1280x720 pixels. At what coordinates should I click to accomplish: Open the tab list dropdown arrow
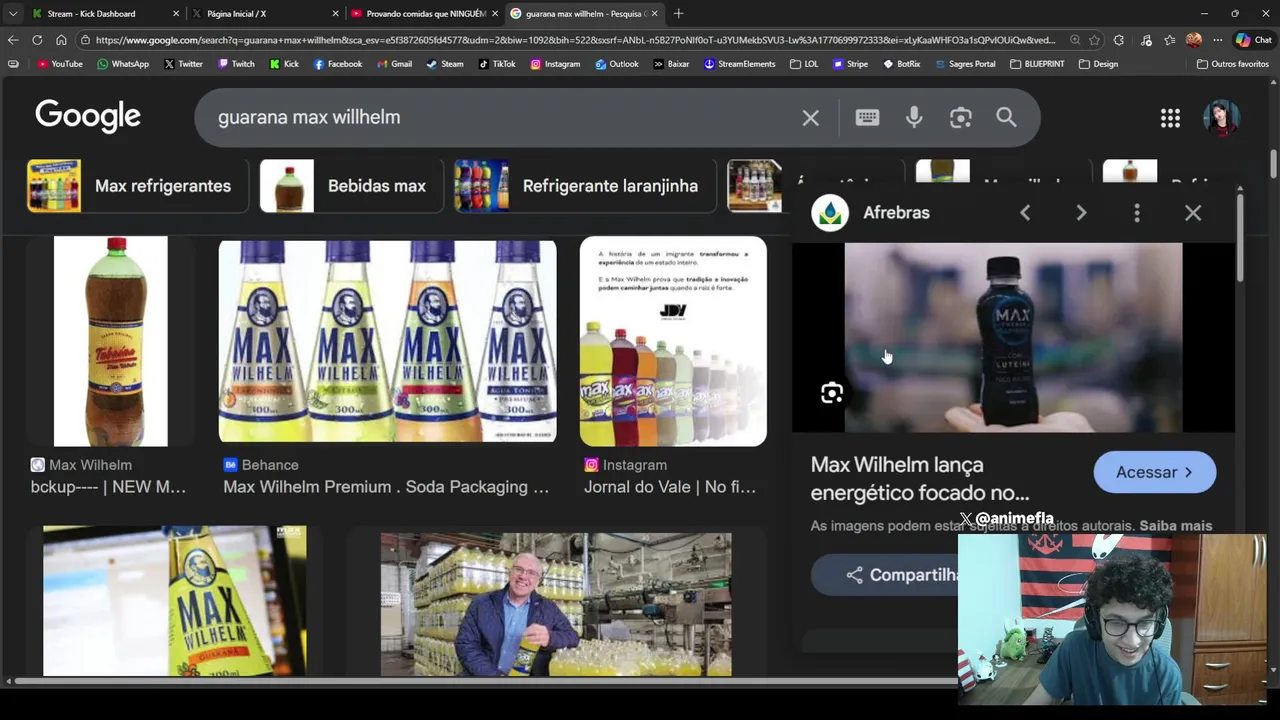[x=13, y=14]
